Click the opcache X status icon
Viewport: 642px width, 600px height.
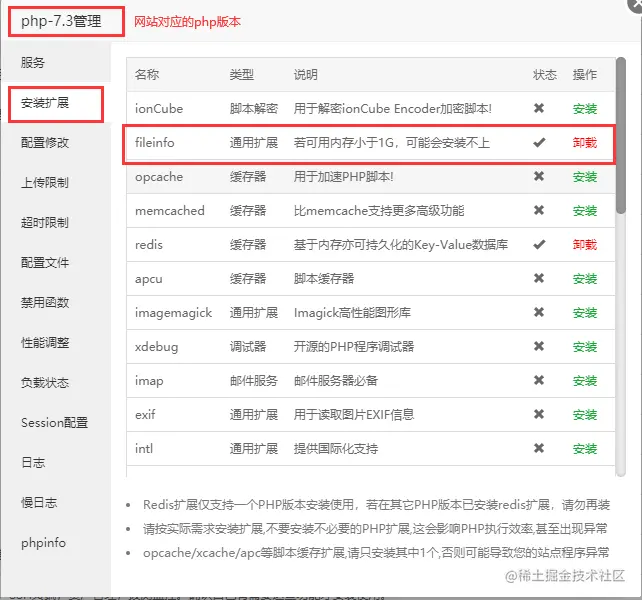pyautogui.click(x=539, y=176)
